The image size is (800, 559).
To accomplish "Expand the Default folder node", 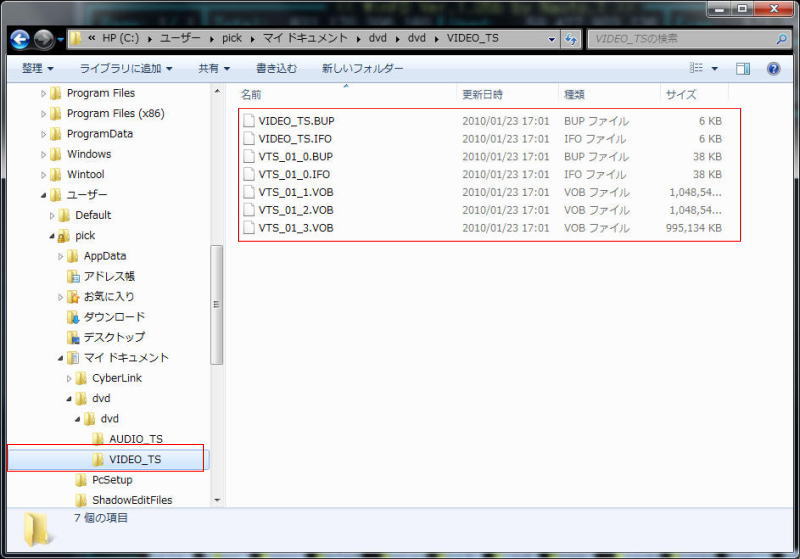I will click(x=52, y=216).
